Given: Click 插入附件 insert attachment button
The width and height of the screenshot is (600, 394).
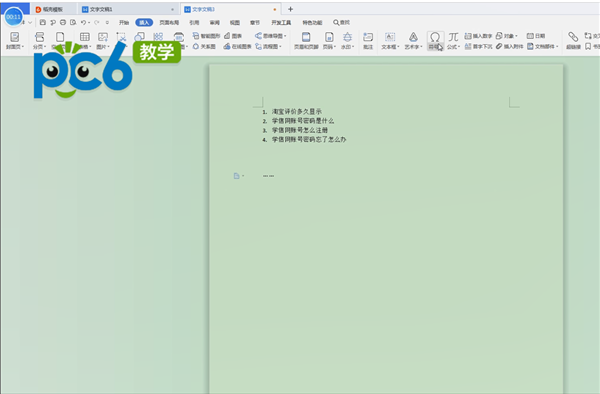Looking at the screenshot, I should [509, 46].
